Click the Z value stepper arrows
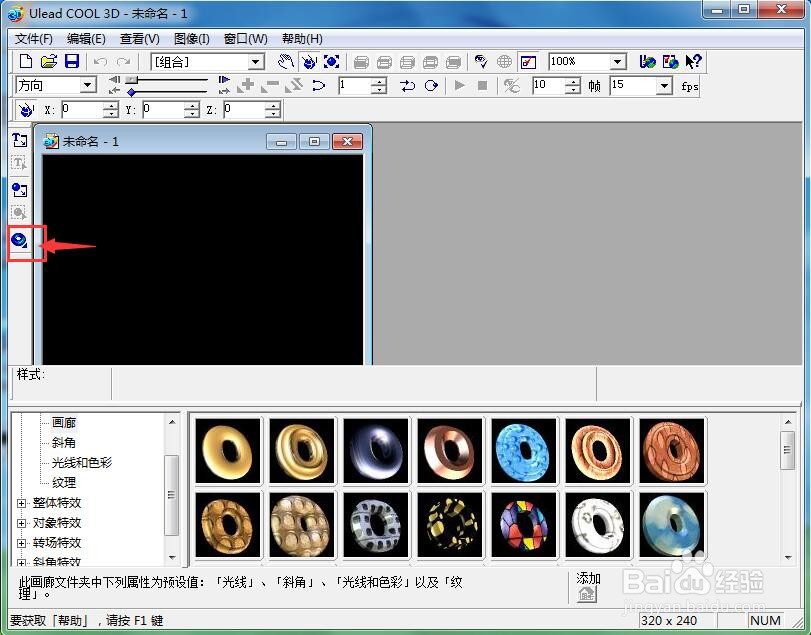The width and height of the screenshot is (811, 635). coord(273,109)
